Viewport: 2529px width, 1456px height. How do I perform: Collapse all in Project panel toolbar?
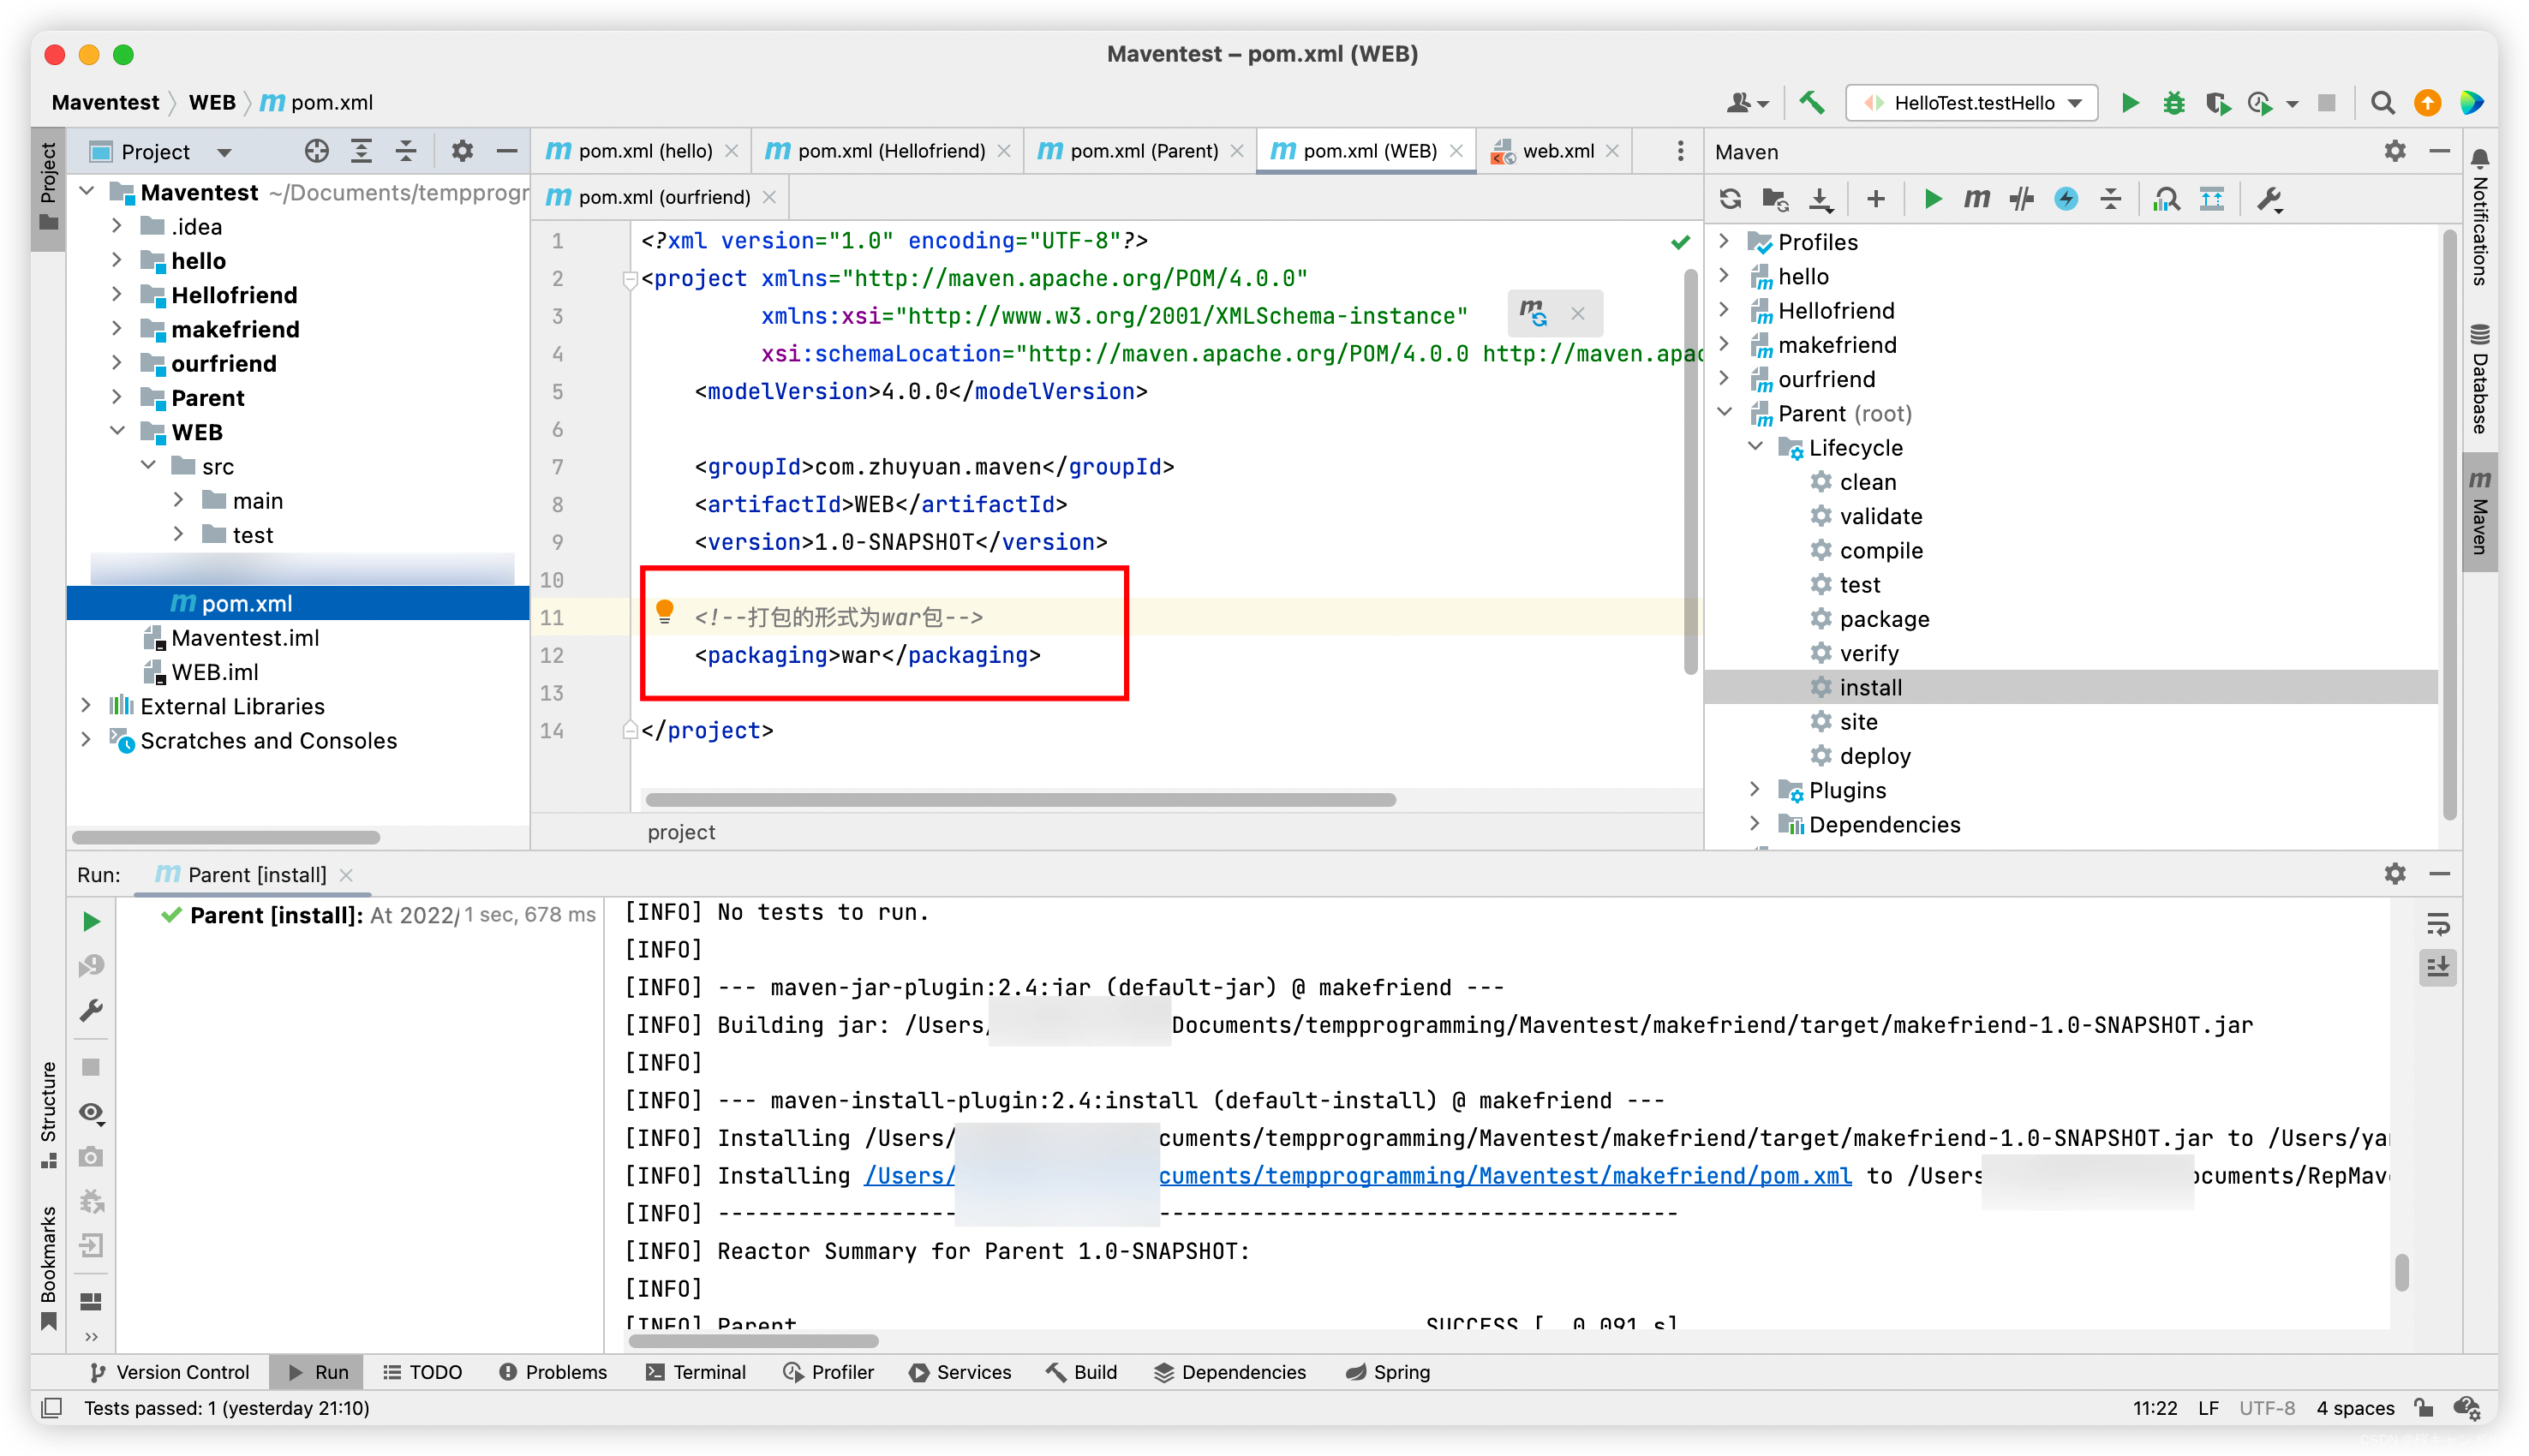click(406, 151)
